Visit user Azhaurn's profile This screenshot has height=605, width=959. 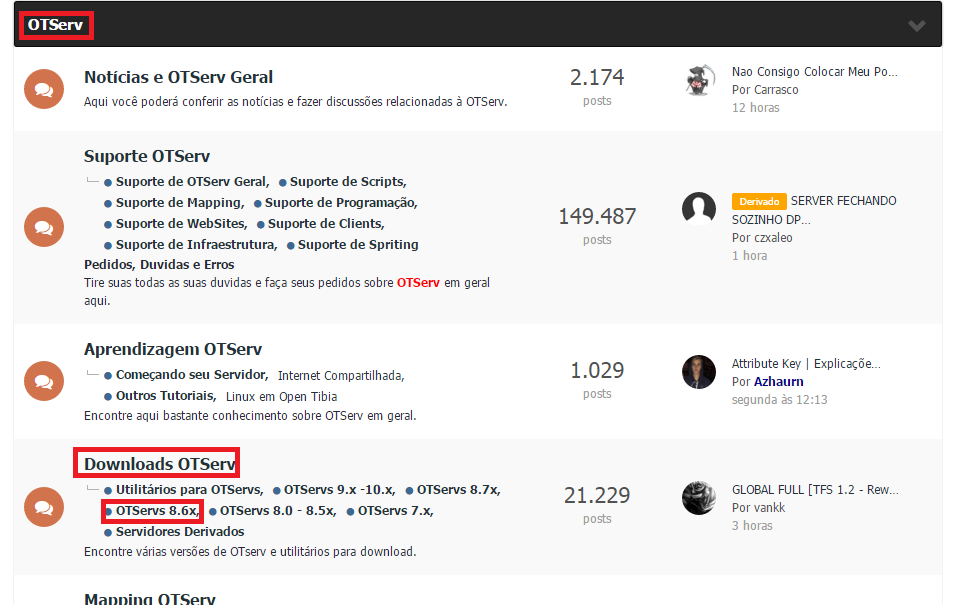pos(779,382)
